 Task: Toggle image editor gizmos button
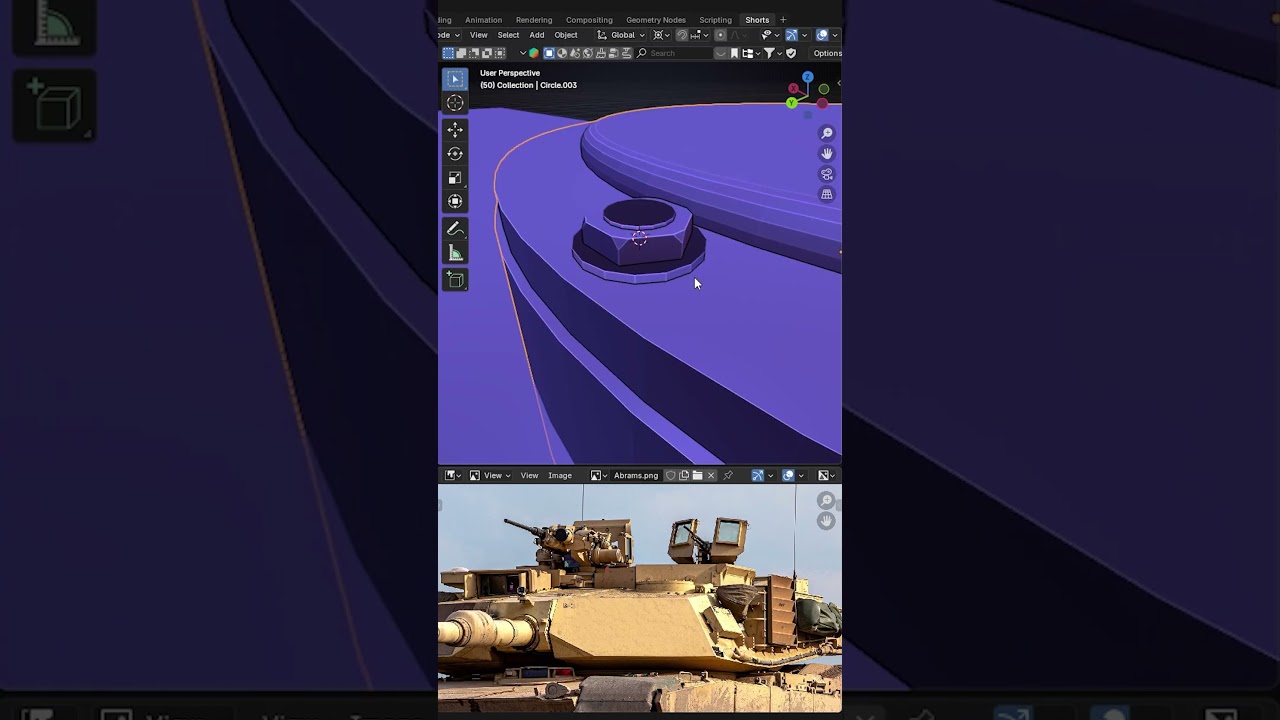pos(758,476)
